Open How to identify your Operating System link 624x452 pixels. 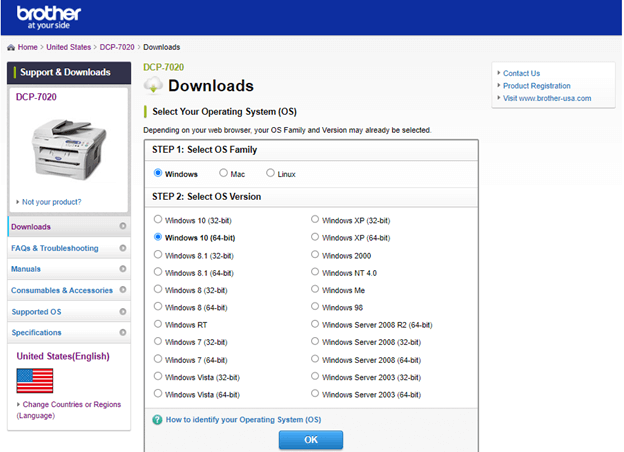(243, 420)
